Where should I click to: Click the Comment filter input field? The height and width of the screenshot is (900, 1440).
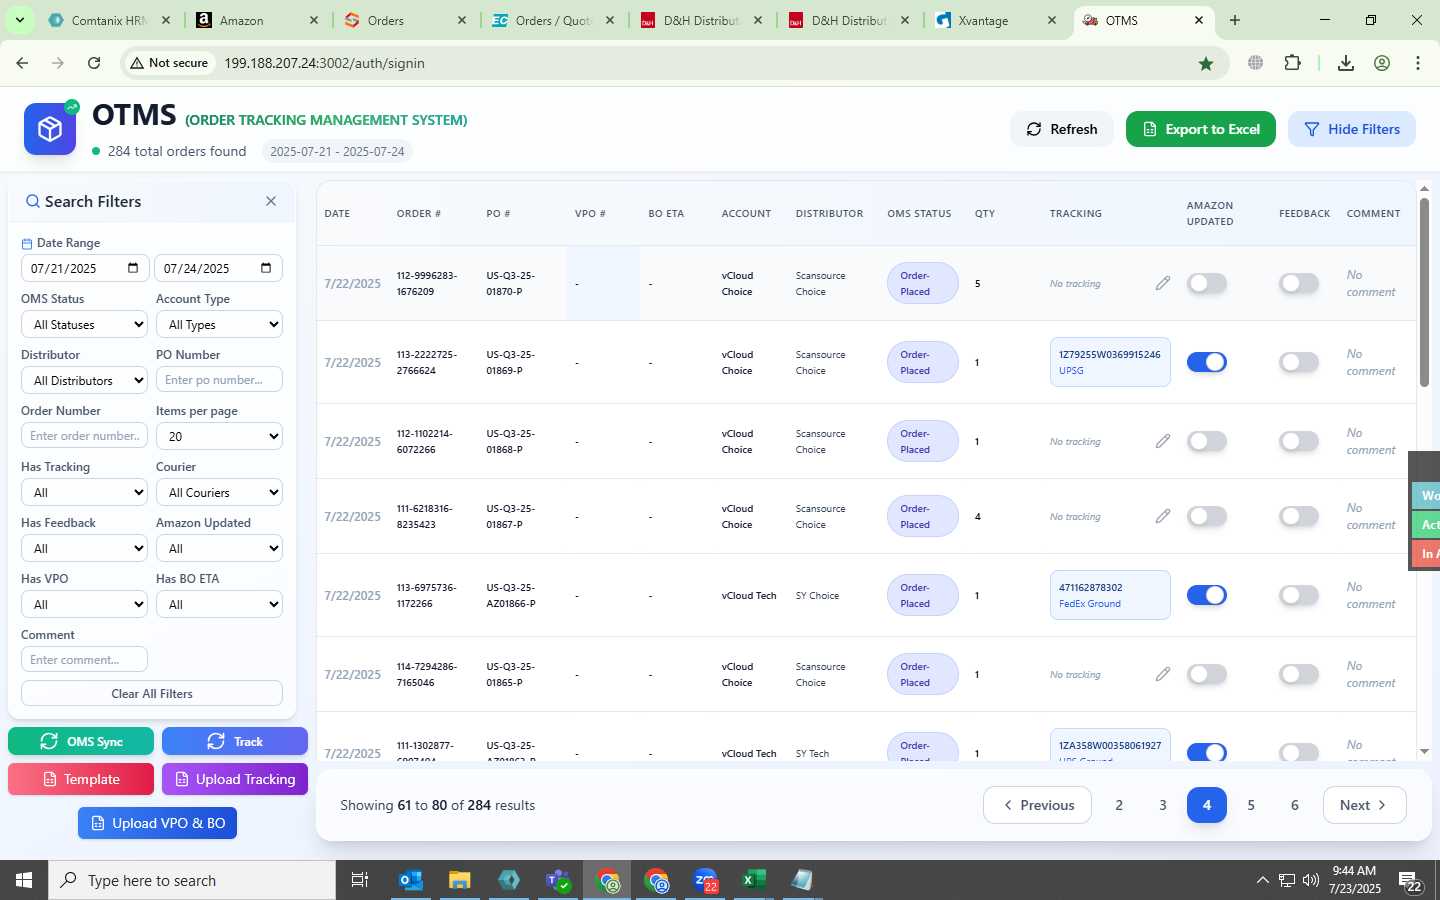84,660
